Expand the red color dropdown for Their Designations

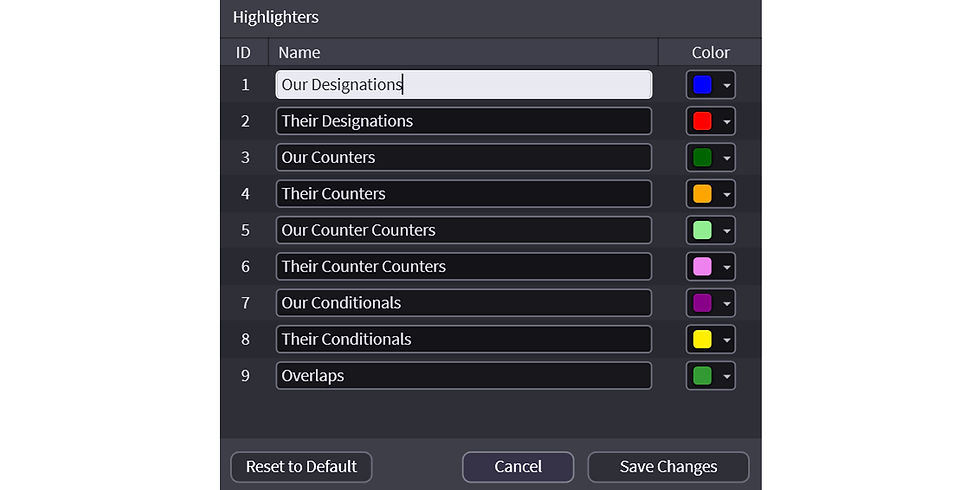[x=726, y=121]
